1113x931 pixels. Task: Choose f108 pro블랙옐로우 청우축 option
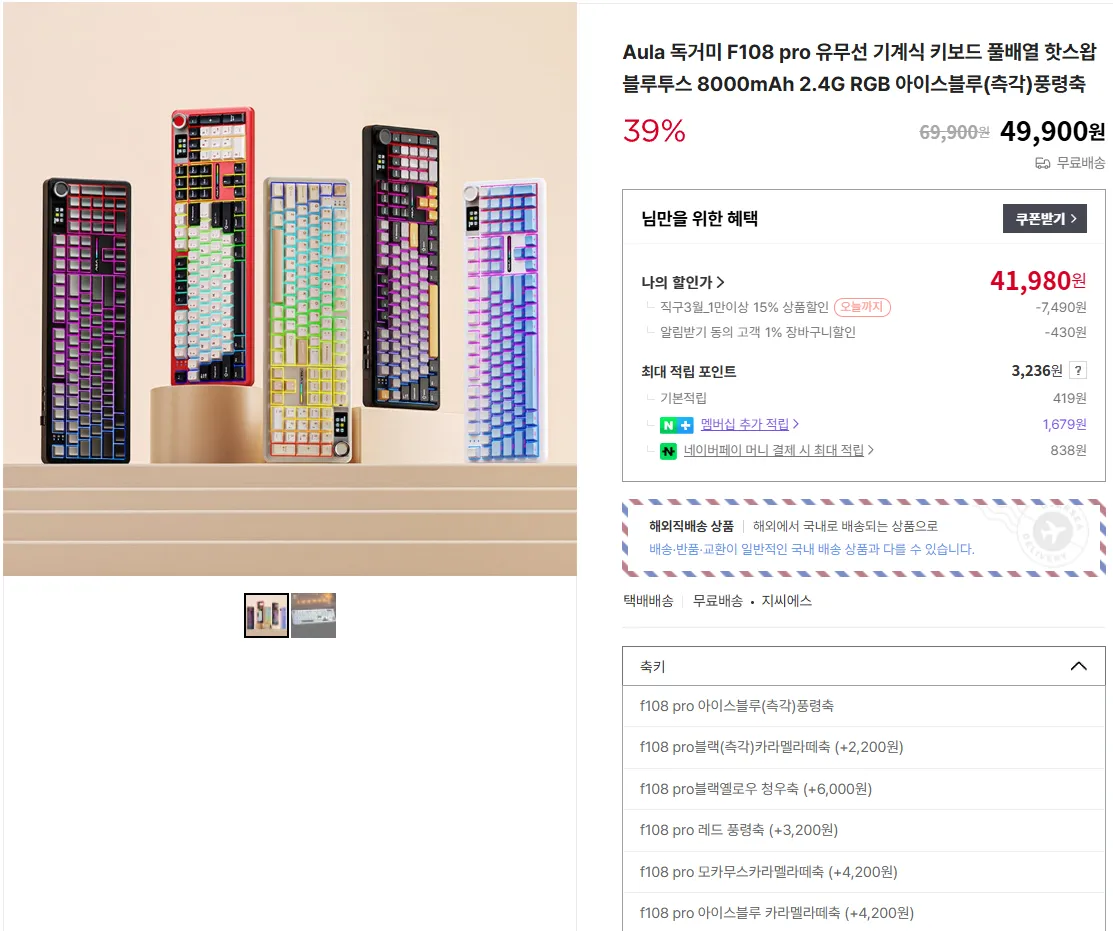[x=864, y=789]
